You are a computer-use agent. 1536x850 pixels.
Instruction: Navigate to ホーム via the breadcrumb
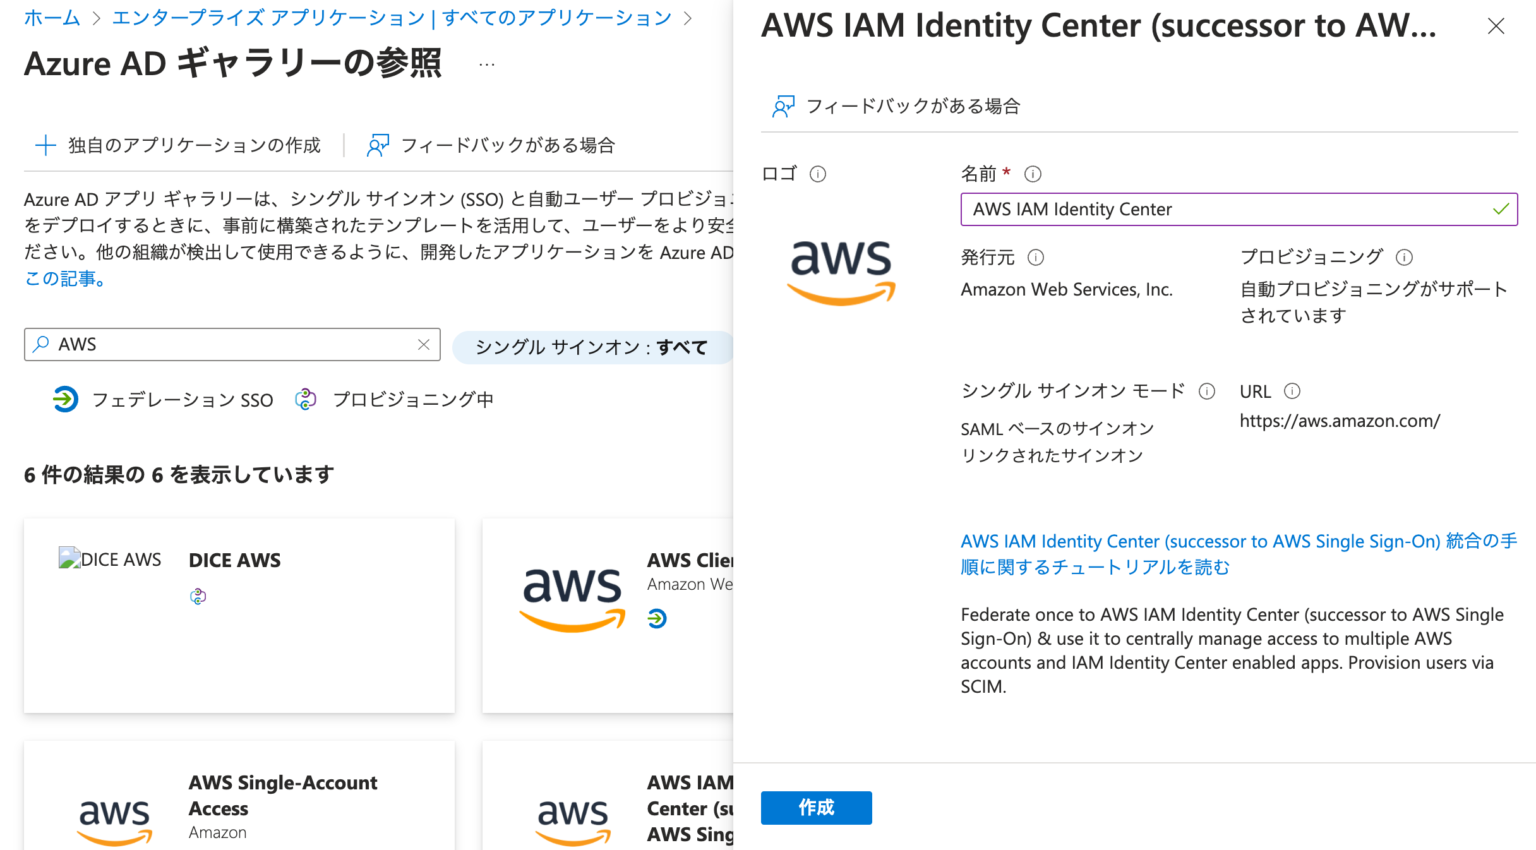[x=52, y=17]
